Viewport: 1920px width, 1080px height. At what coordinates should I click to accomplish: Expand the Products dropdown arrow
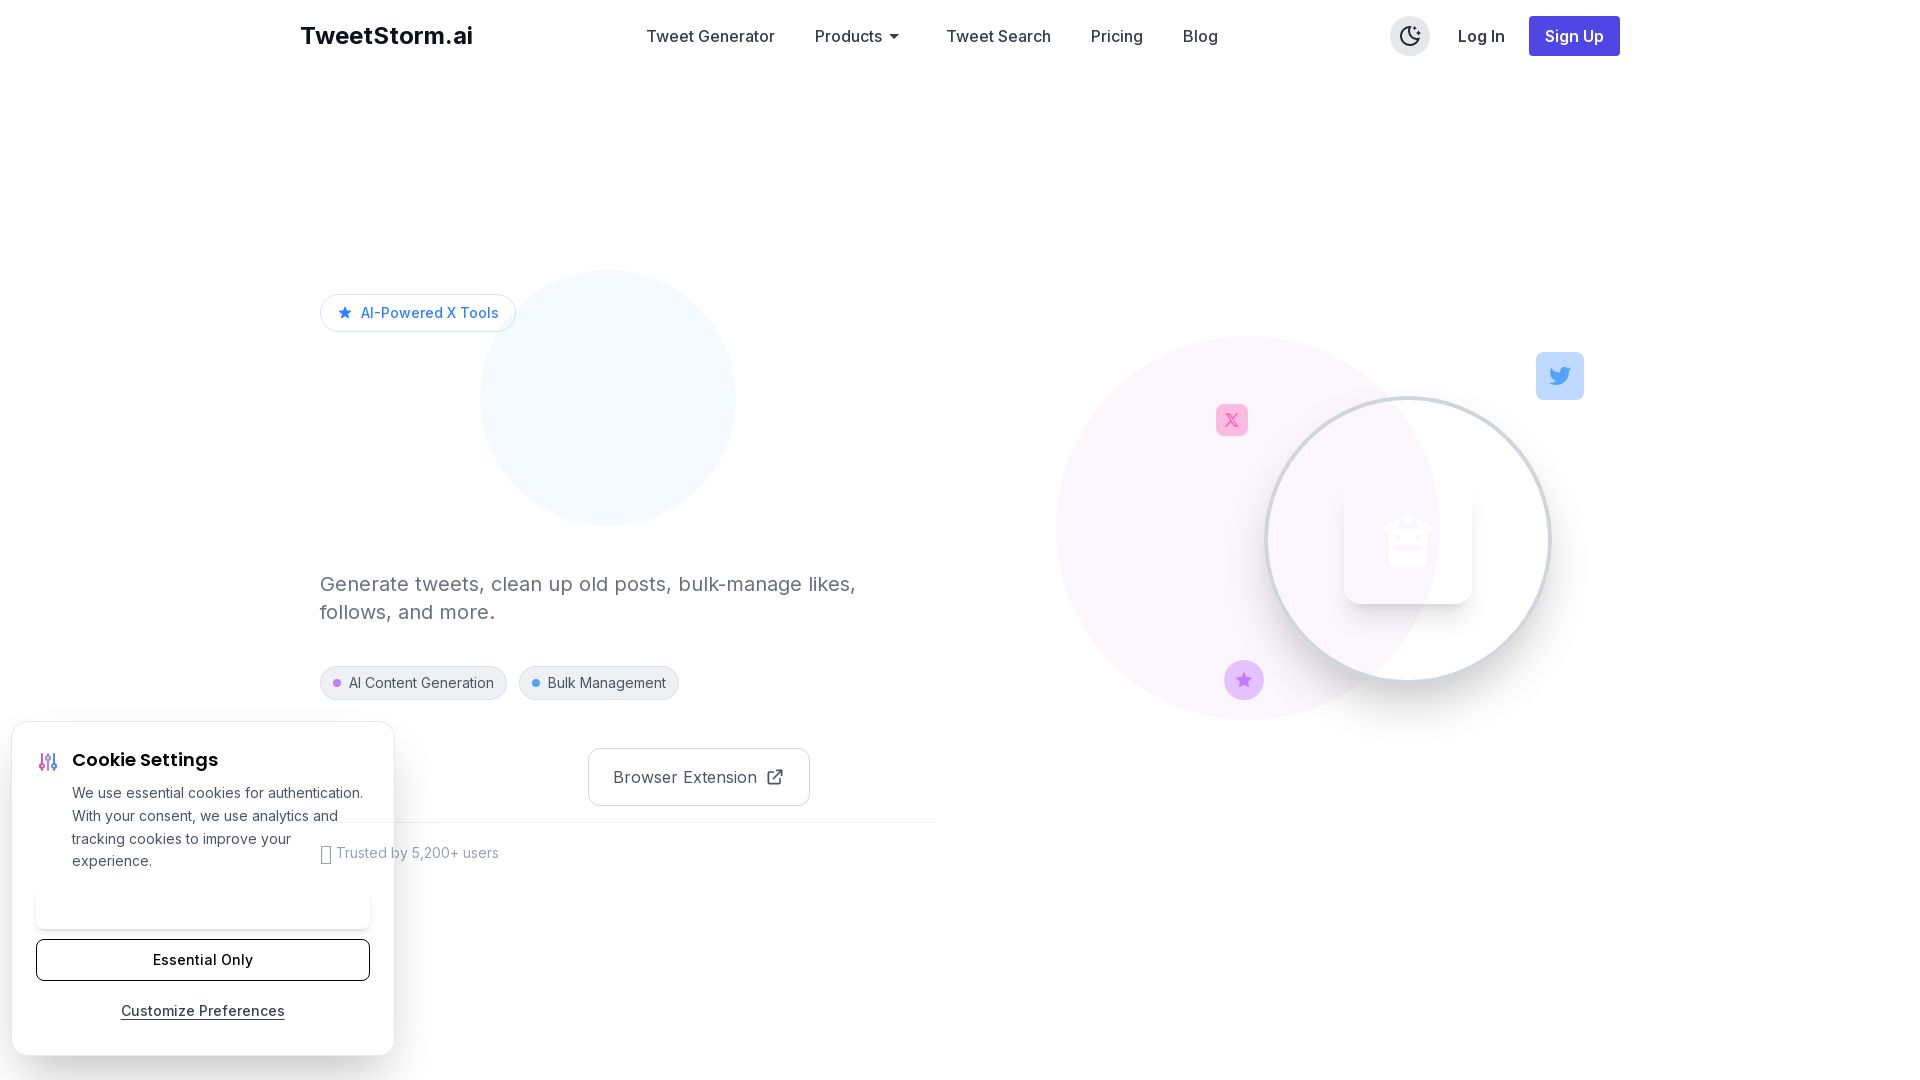click(894, 37)
